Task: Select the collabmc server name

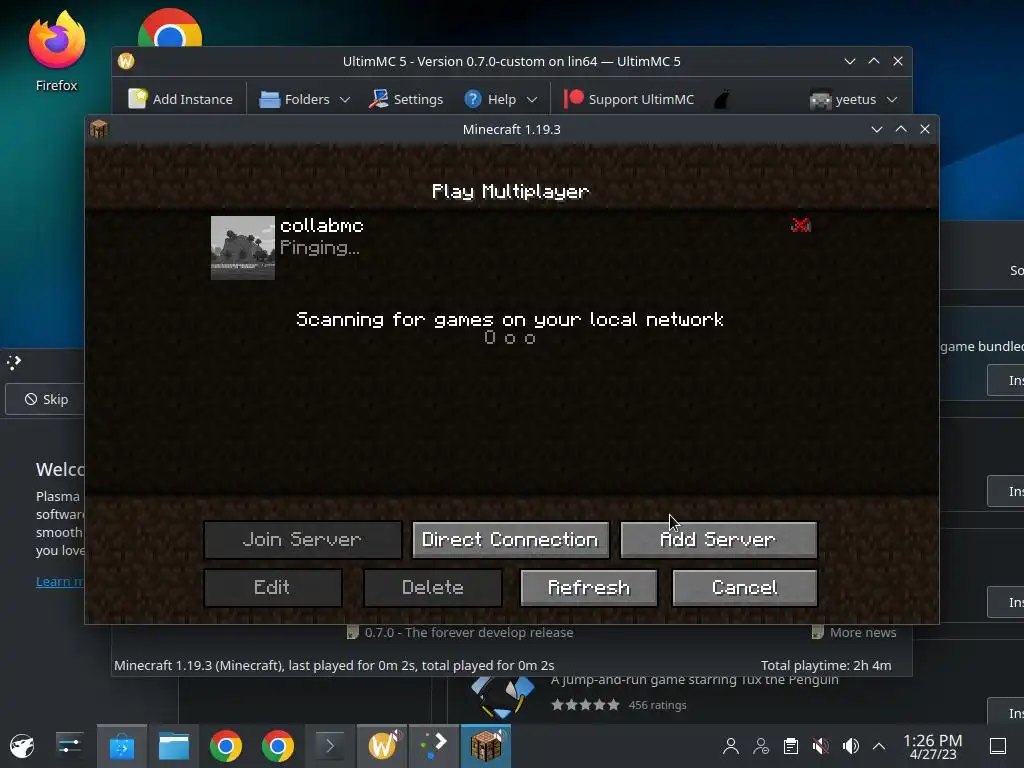Action: pos(321,226)
